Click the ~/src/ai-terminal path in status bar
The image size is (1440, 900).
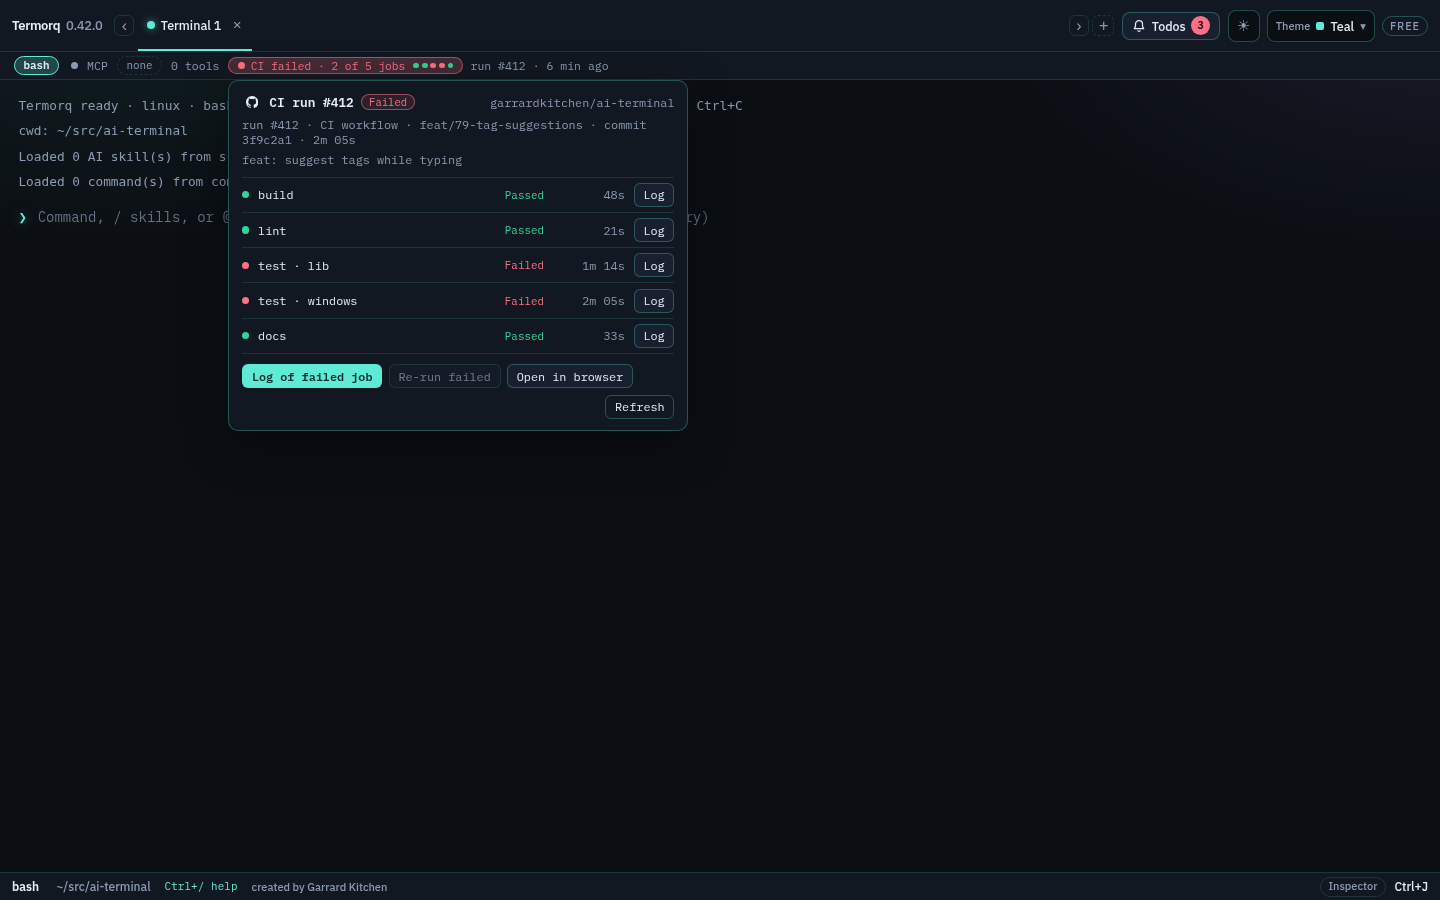[104, 887]
